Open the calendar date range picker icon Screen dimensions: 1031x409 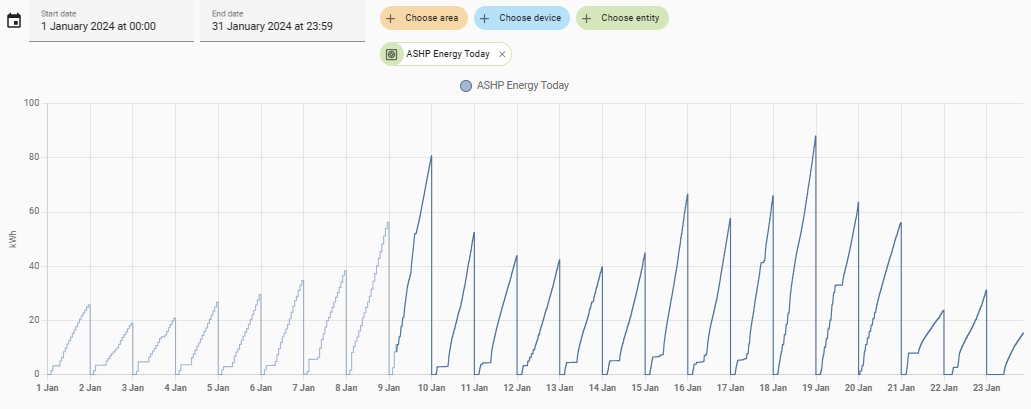tap(14, 21)
